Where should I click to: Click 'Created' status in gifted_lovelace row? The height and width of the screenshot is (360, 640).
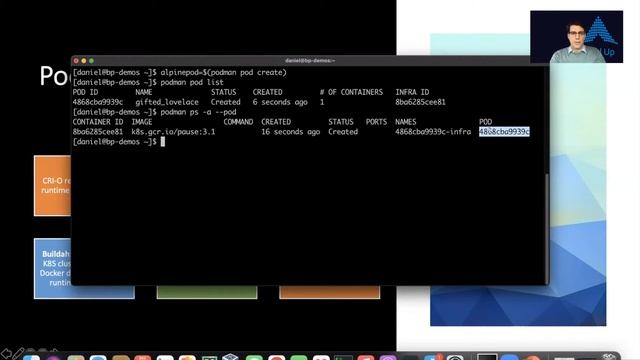tap(225, 102)
